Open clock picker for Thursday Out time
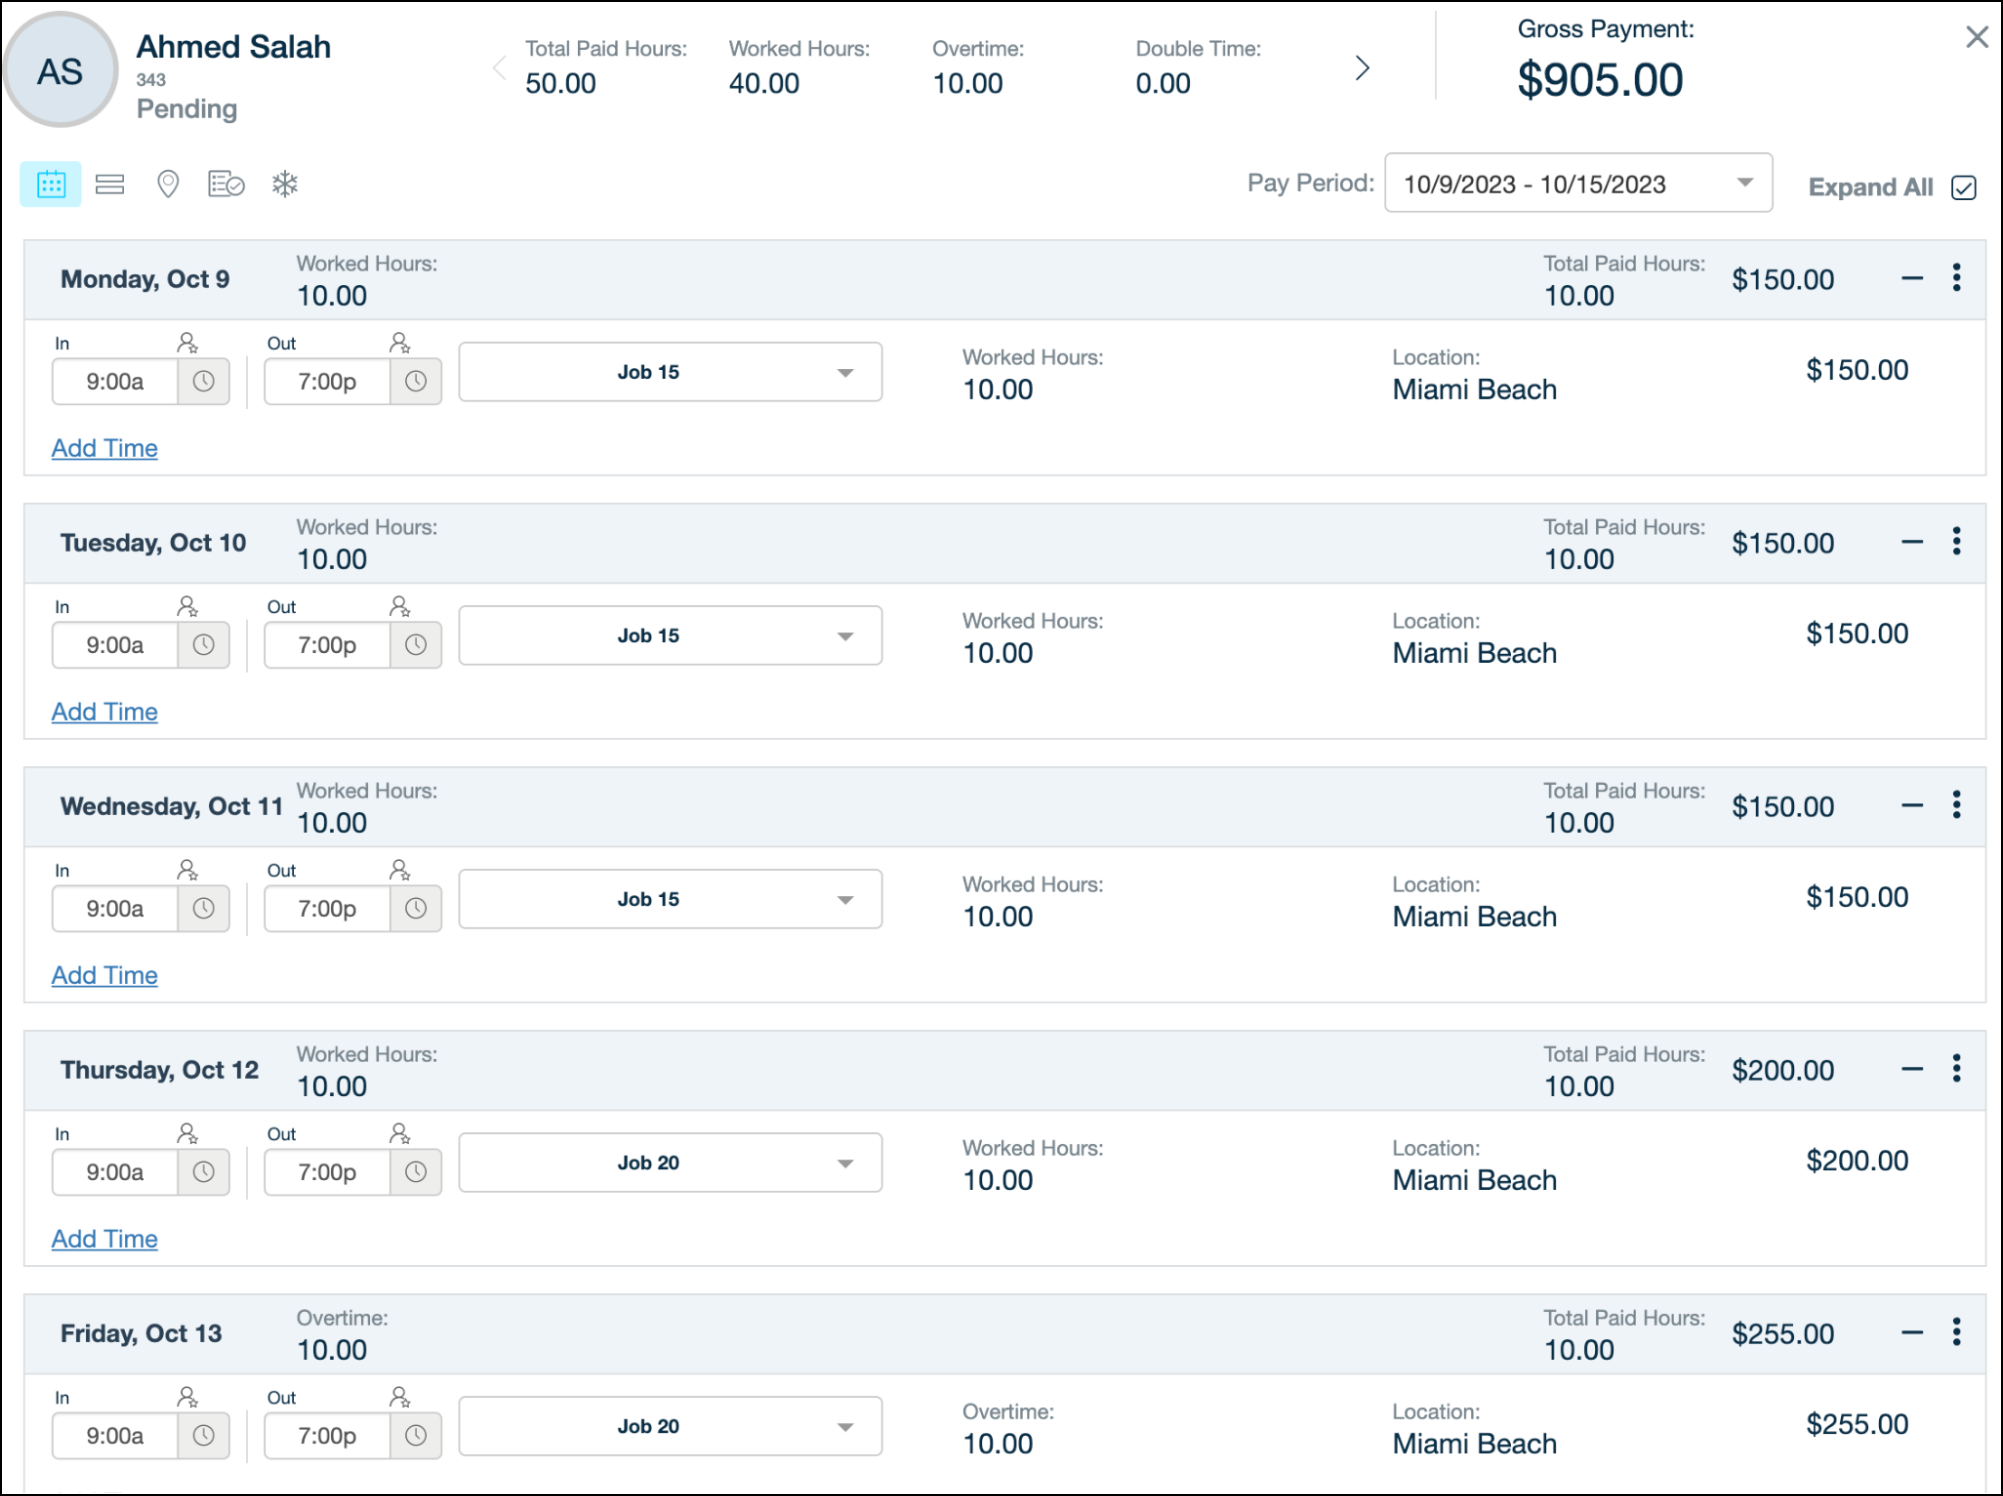Image resolution: width=2003 pixels, height=1496 pixels. [416, 1172]
